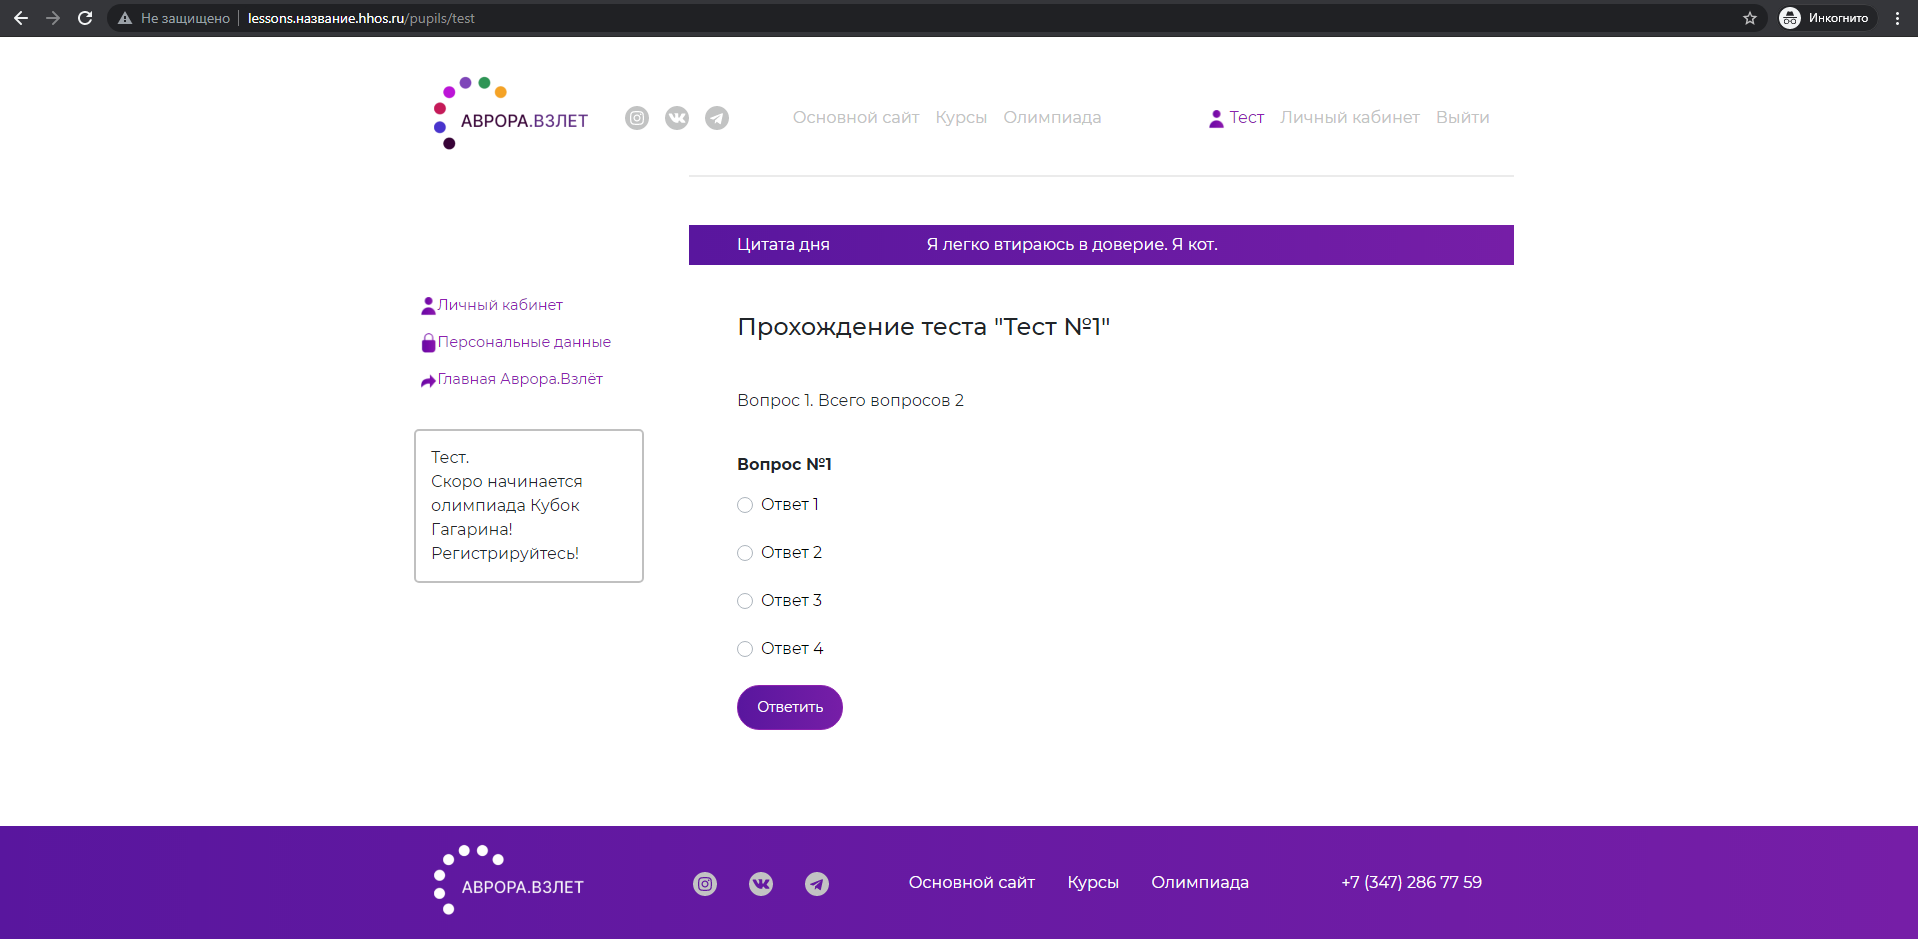Screen dimensions: 1918x939
Task: Click the lock icon beside Персональные данные
Action: pyautogui.click(x=428, y=343)
